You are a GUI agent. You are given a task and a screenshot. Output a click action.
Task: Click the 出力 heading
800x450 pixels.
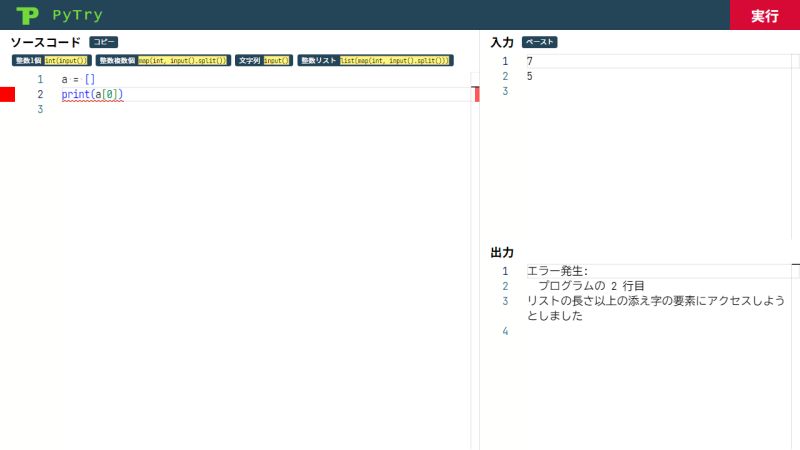tap(502, 252)
